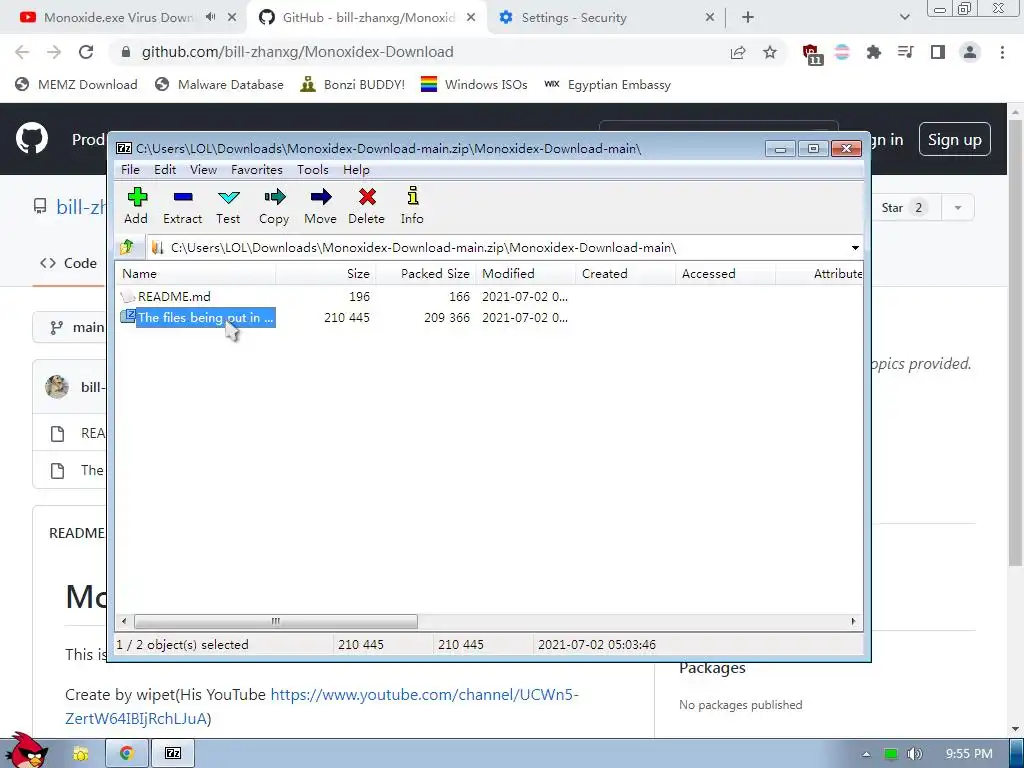Click the Chrome taskbar button
Image resolution: width=1024 pixels, height=768 pixels.
(127, 753)
